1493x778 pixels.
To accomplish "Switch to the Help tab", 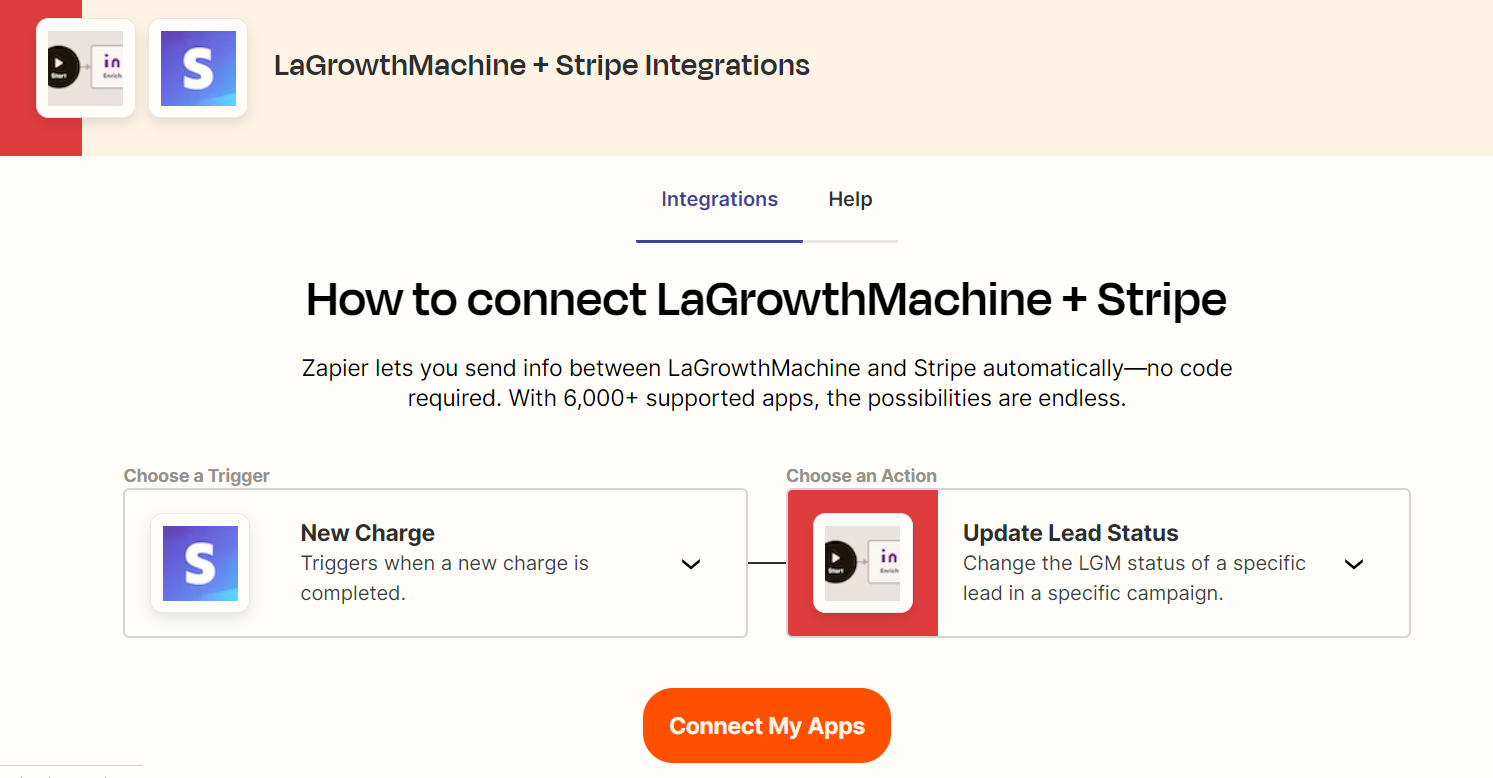I will (x=850, y=200).
